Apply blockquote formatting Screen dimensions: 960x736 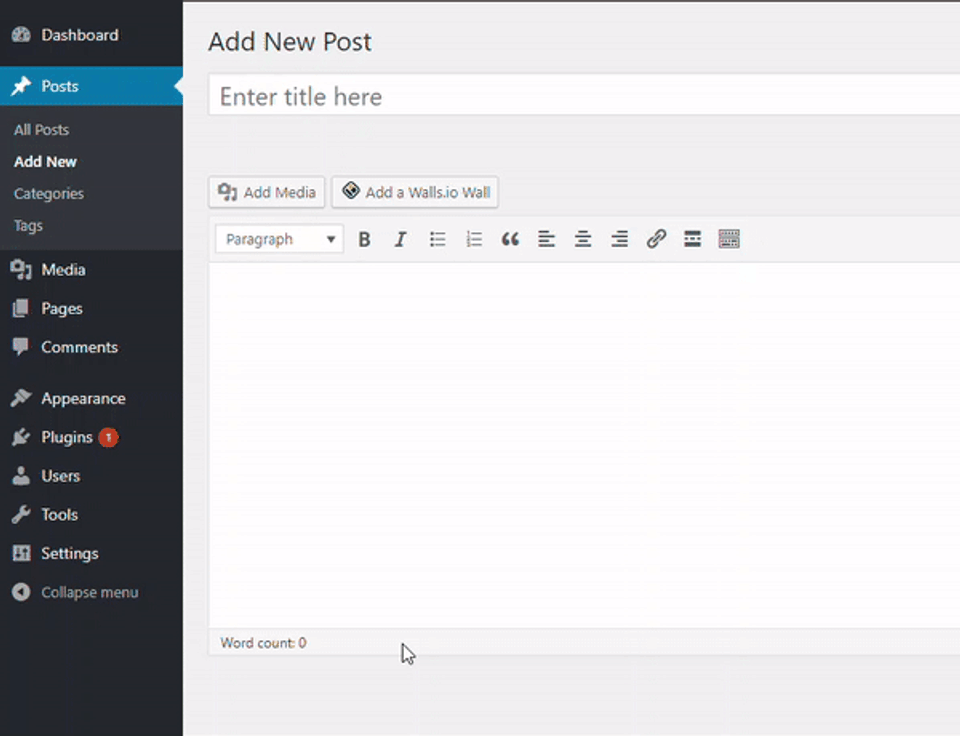click(510, 239)
